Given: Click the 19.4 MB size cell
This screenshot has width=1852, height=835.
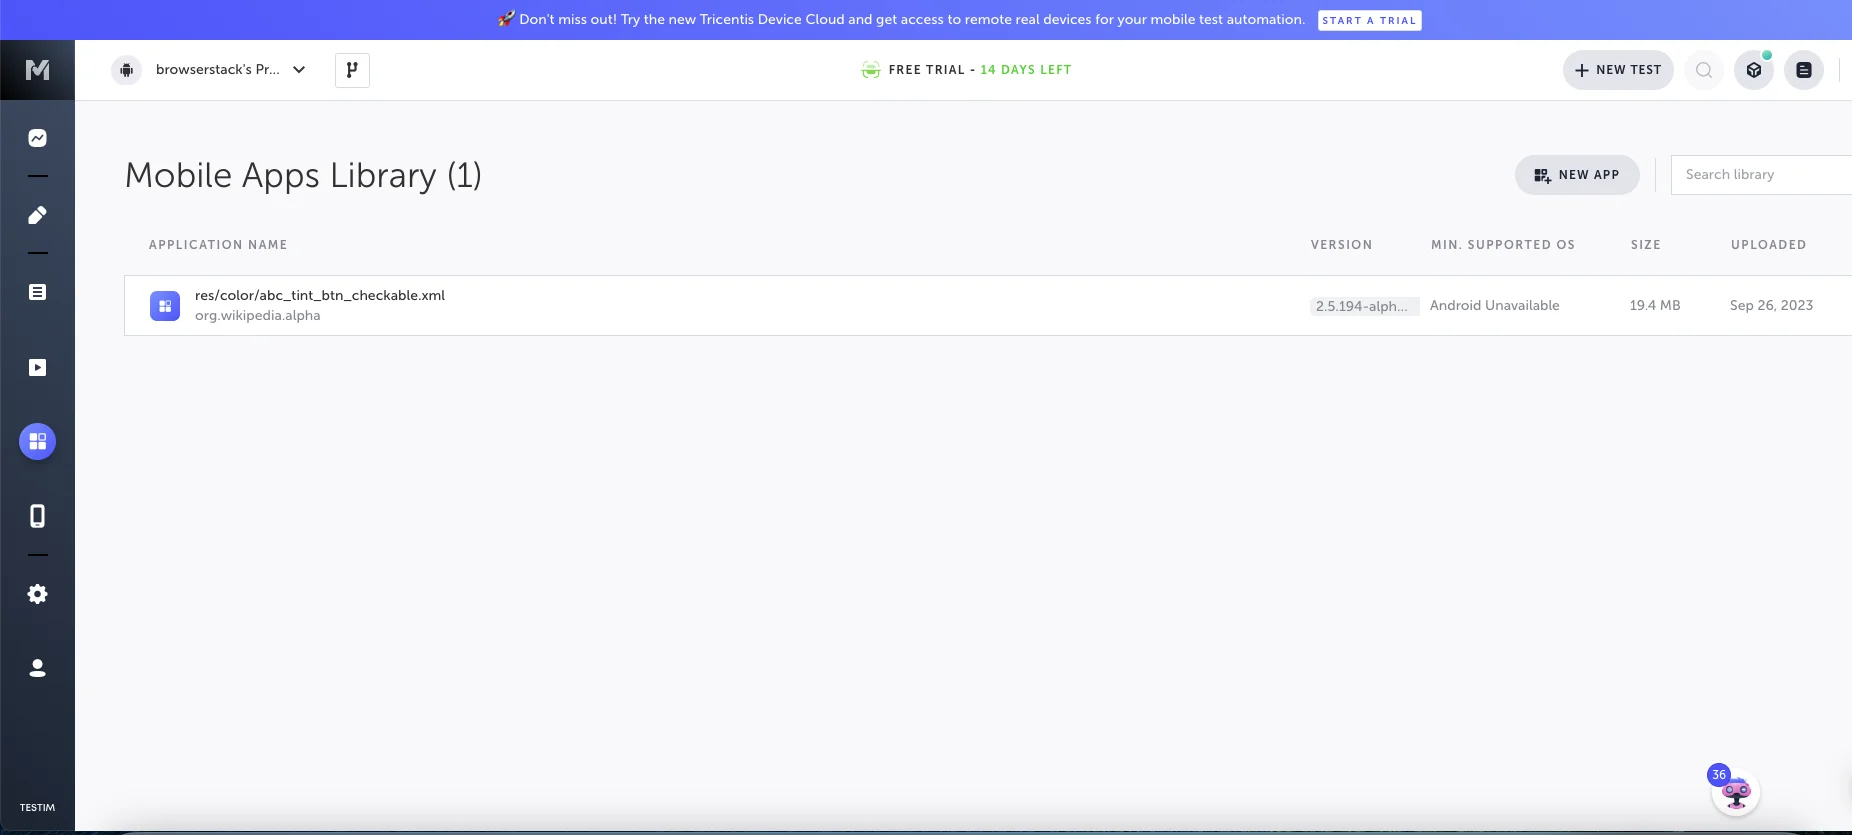Looking at the screenshot, I should click(x=1655, y=306).
